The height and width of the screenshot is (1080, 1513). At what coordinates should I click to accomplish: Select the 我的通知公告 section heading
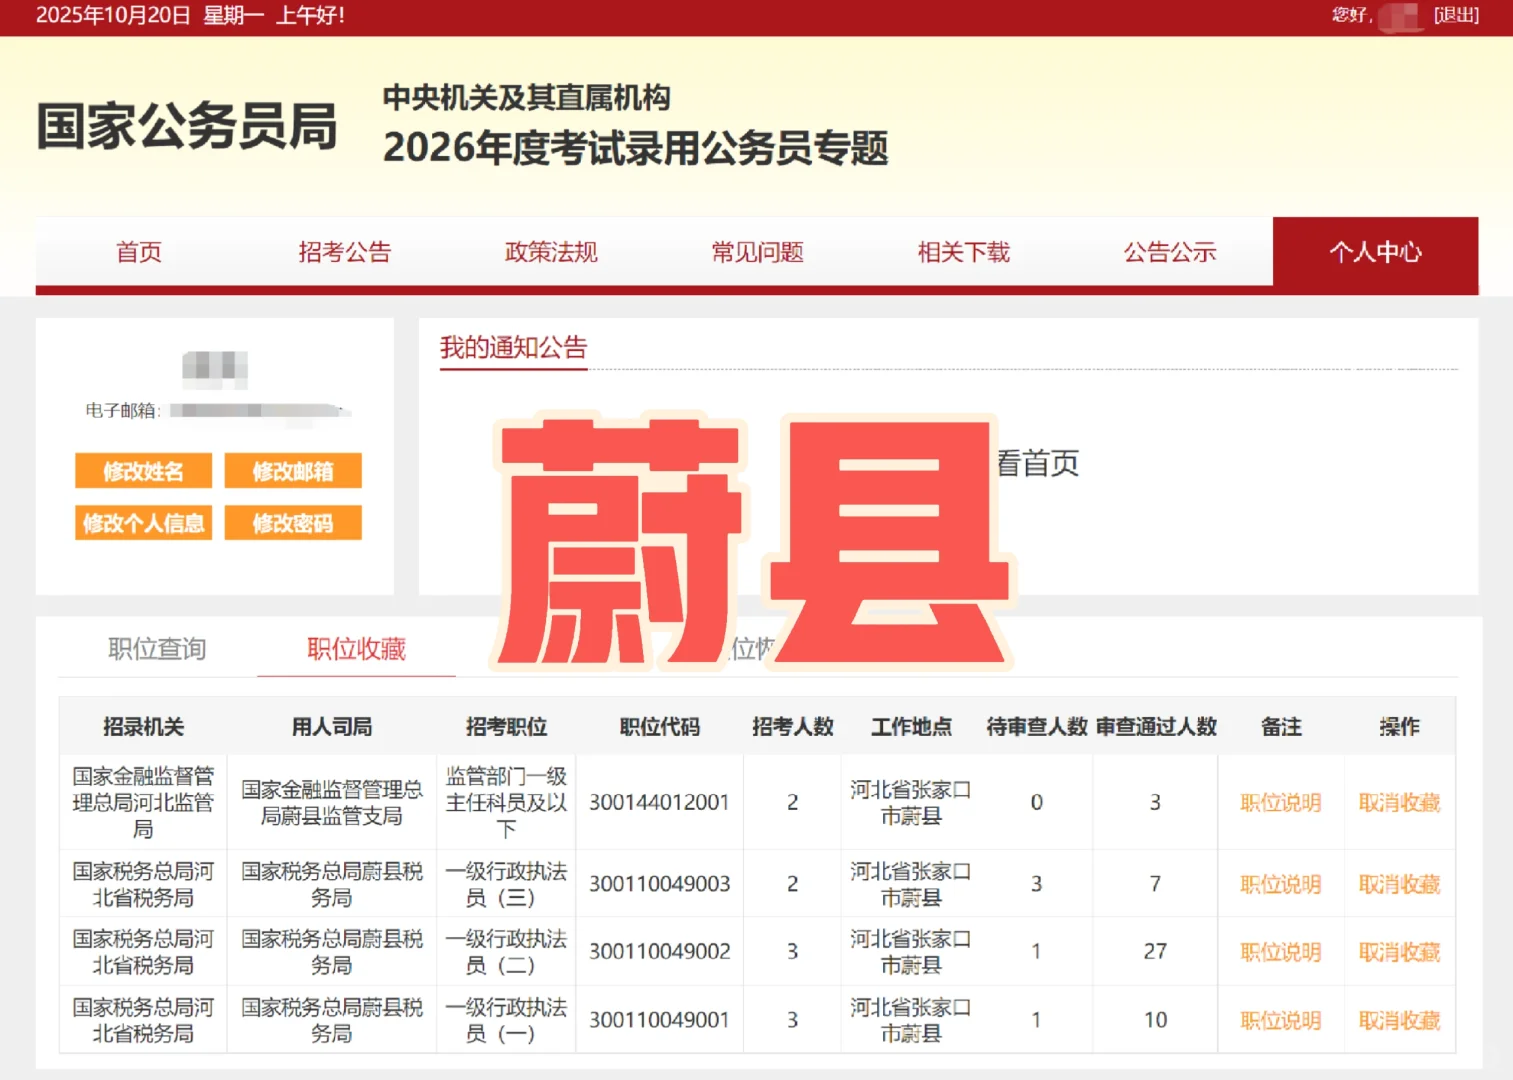513,348
